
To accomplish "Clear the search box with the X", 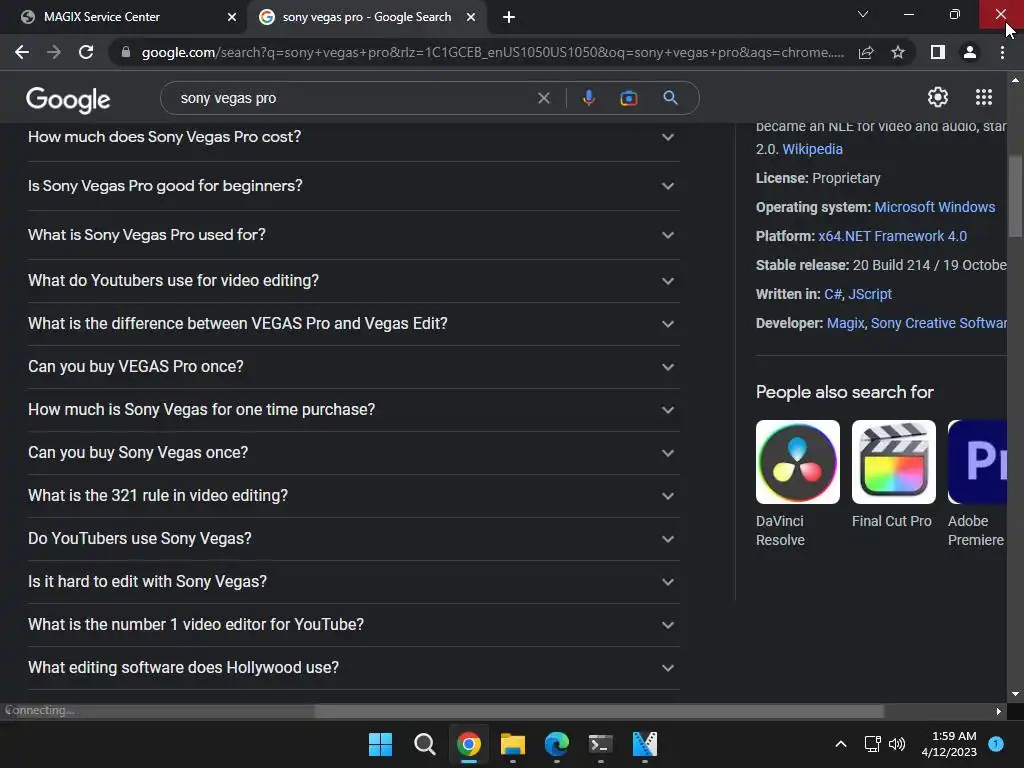I will click(543, 98).
